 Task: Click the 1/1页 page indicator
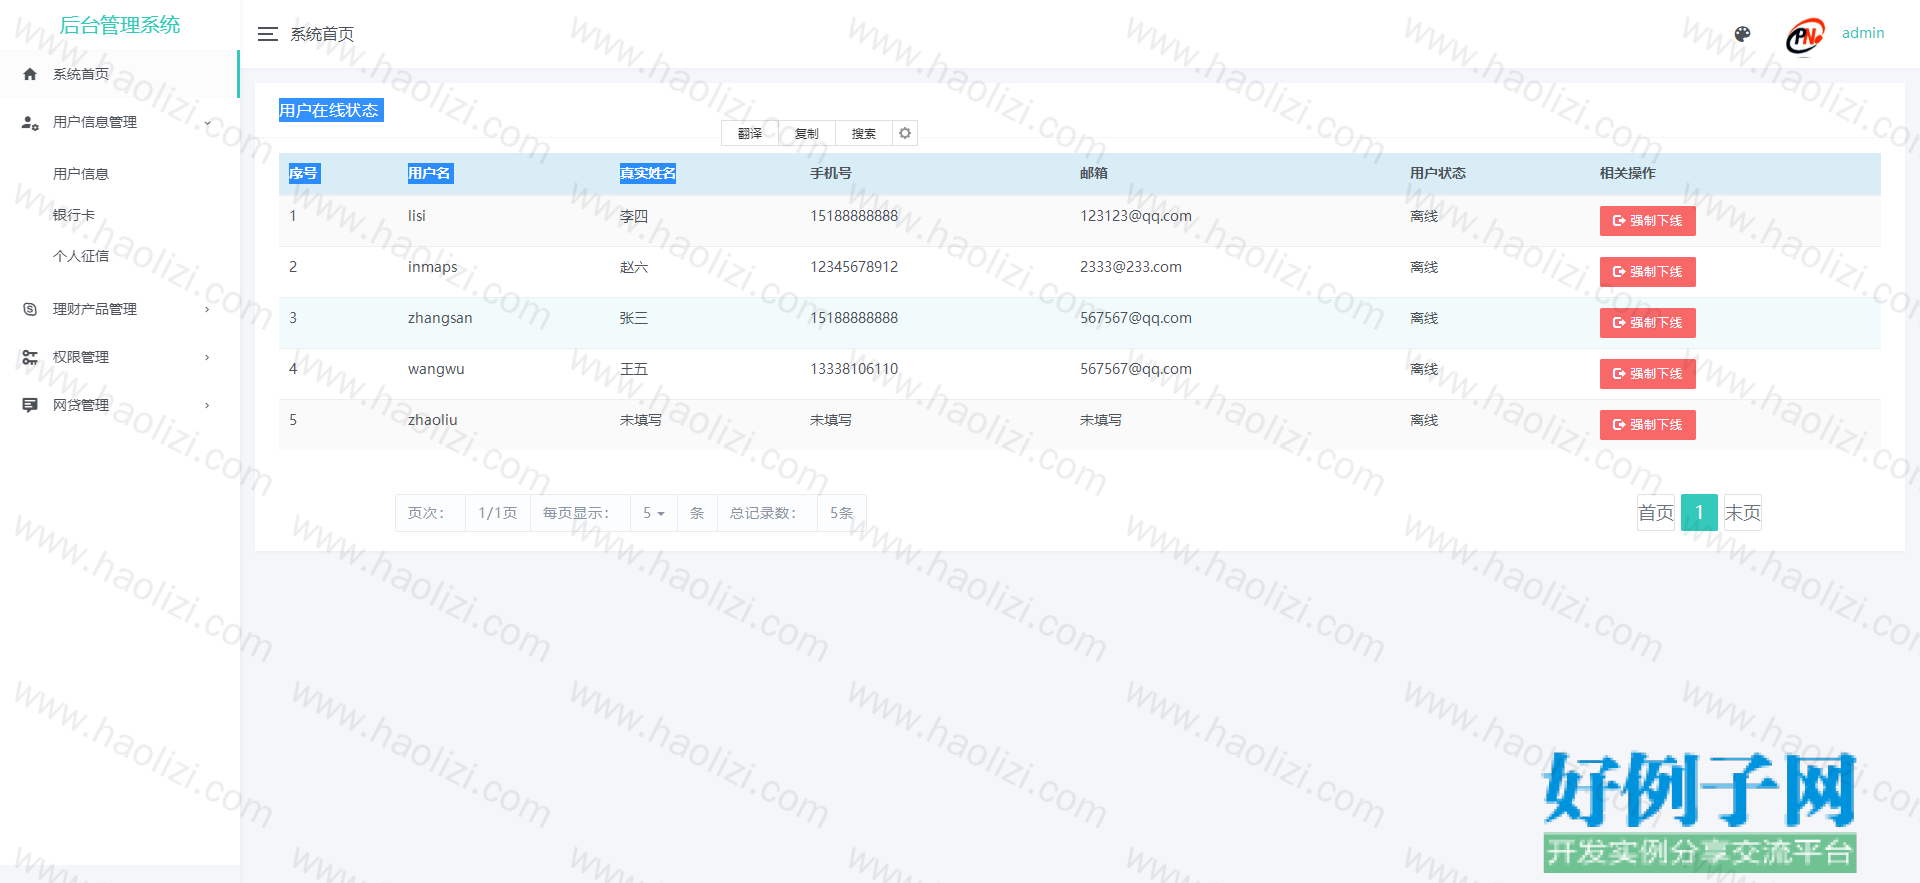(x=498, y=513)
